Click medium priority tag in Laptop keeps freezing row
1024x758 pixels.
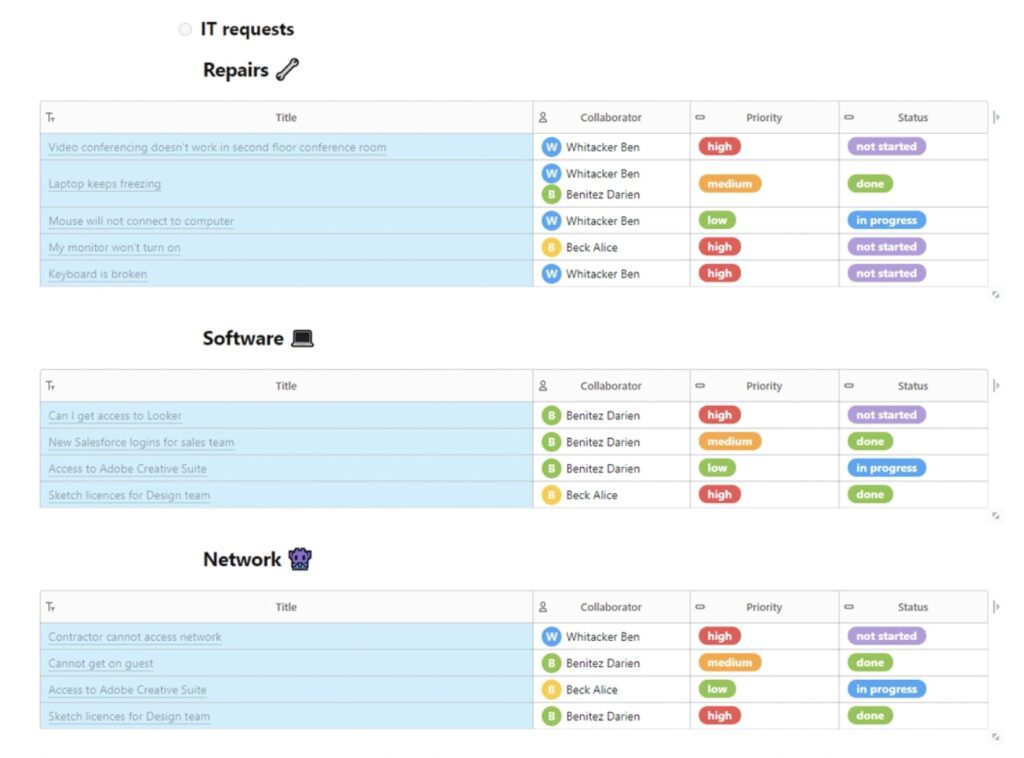[730, 184]
